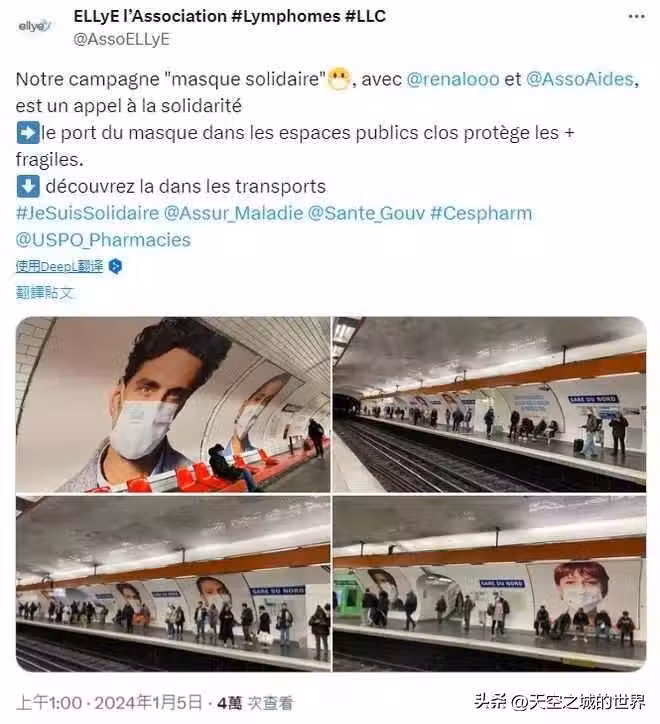The image size is (660, 724).
Task: Open the @USPO_Pharmacies mention
Action: (x=103, y=240)
